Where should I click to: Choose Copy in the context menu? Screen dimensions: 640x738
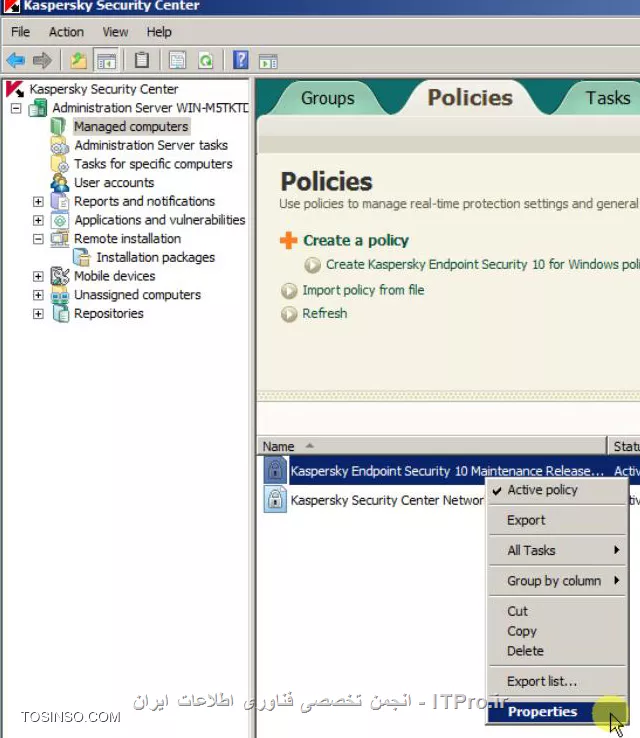click(558, 631)
